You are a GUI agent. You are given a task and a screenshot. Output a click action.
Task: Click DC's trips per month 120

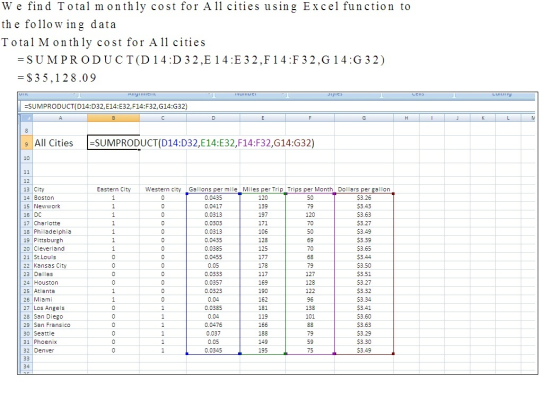tap(310, 215)
